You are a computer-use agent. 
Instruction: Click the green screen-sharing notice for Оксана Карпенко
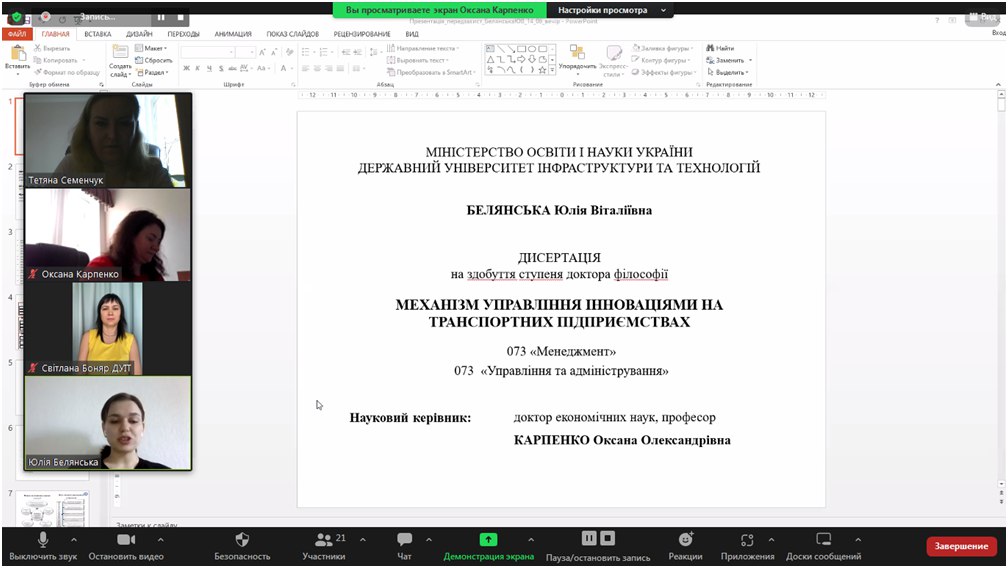click(x=440, y=10)
